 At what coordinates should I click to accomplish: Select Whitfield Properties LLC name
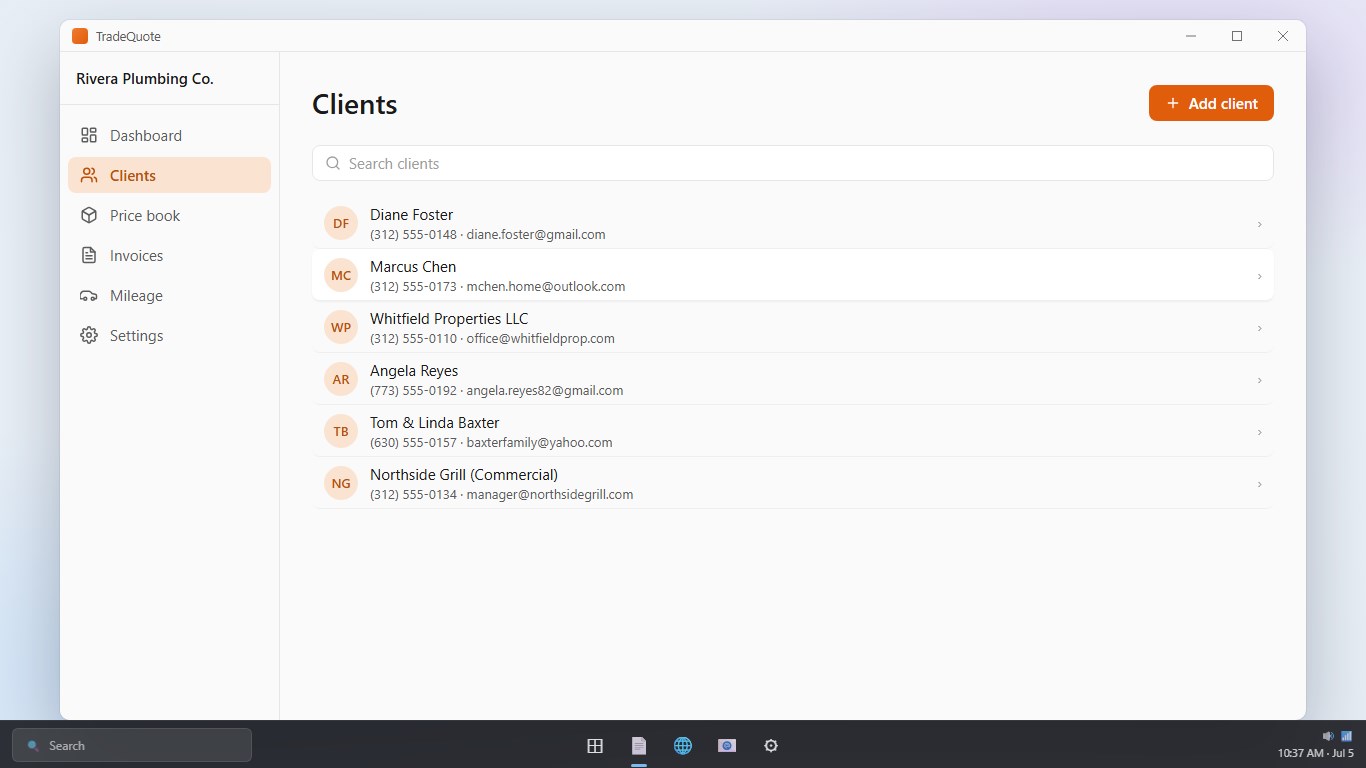click(x=449, y=319)
